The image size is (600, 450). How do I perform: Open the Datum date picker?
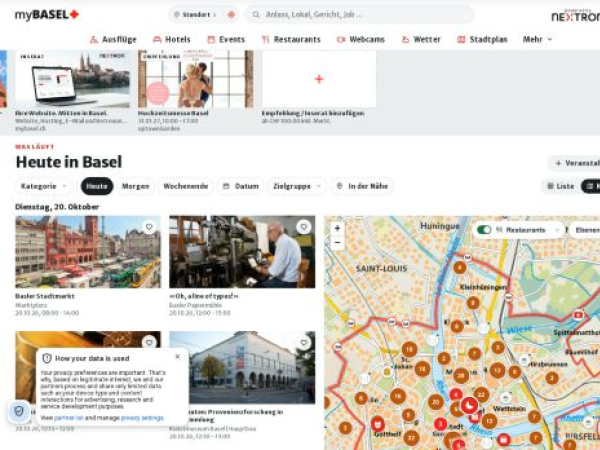[241, 186]
